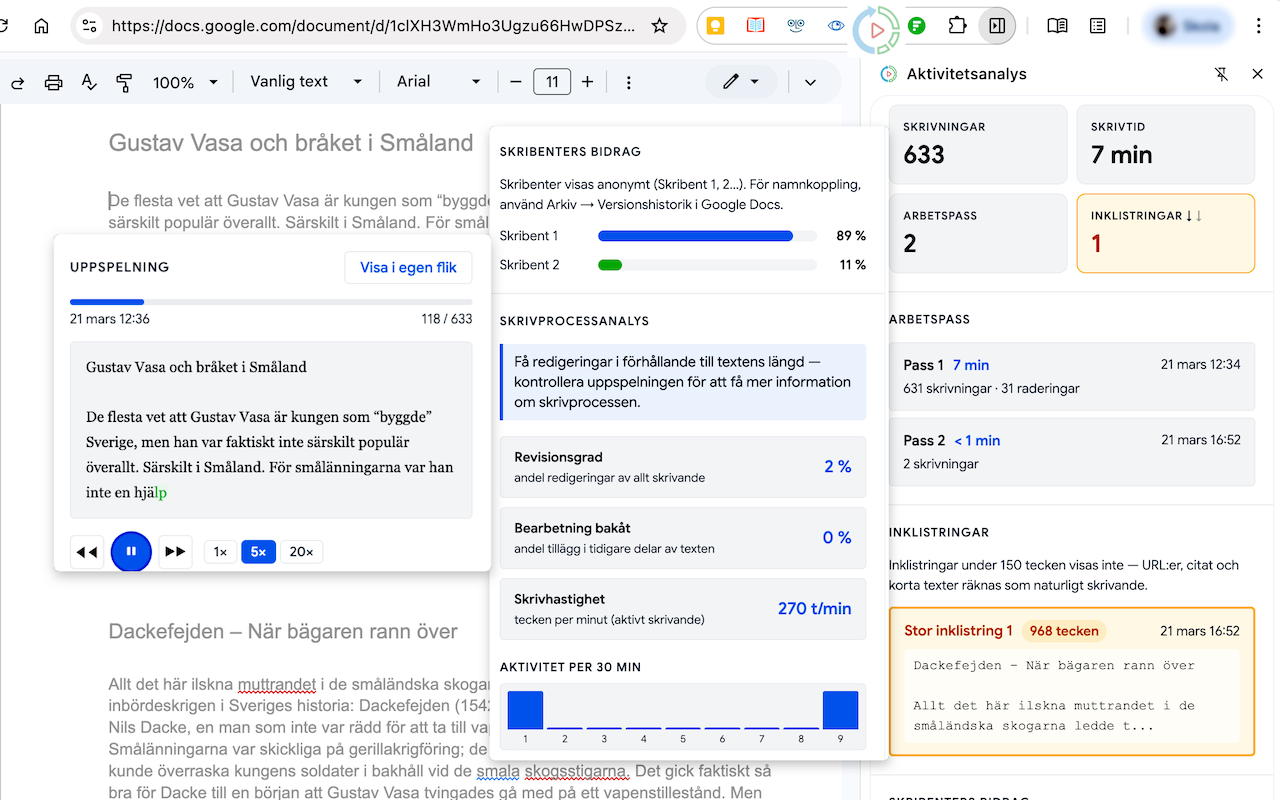Viewport: 1280px width, 800px height.
Task: Click activity chart bar for period 9
Action: pos(840,710)
